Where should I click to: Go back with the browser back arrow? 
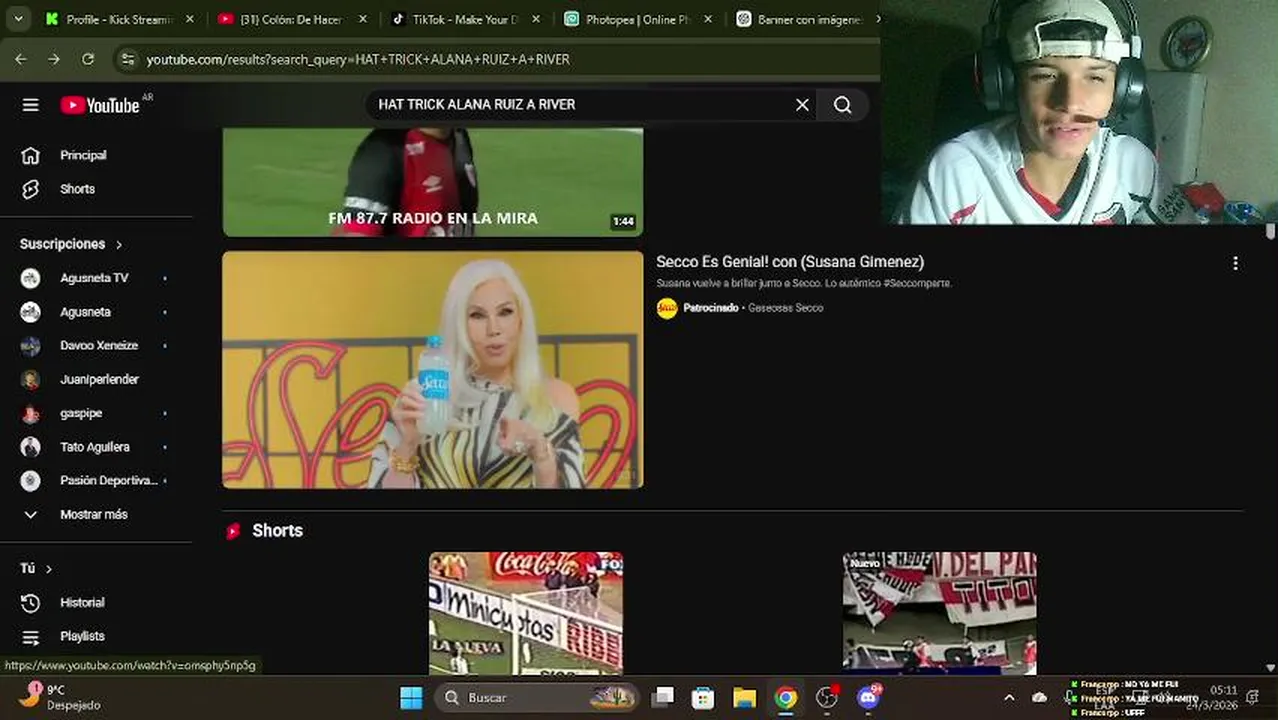[21, 60]
